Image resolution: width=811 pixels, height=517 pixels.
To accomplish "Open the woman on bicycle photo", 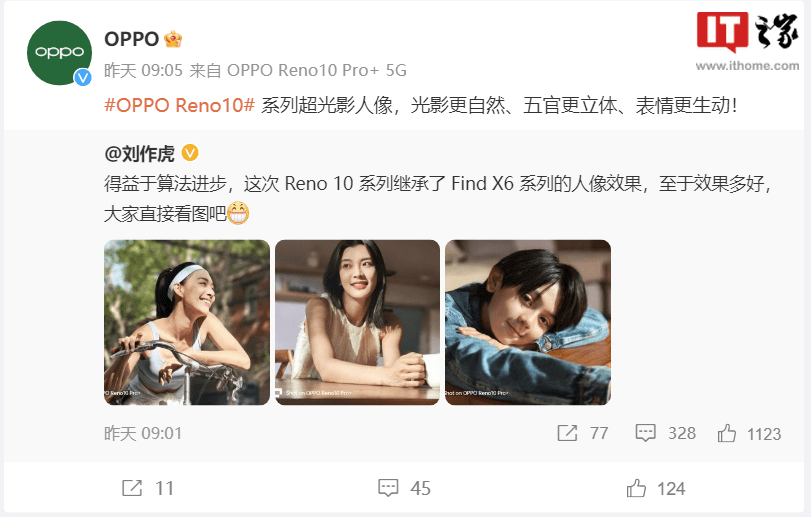I will coord(187,322).
